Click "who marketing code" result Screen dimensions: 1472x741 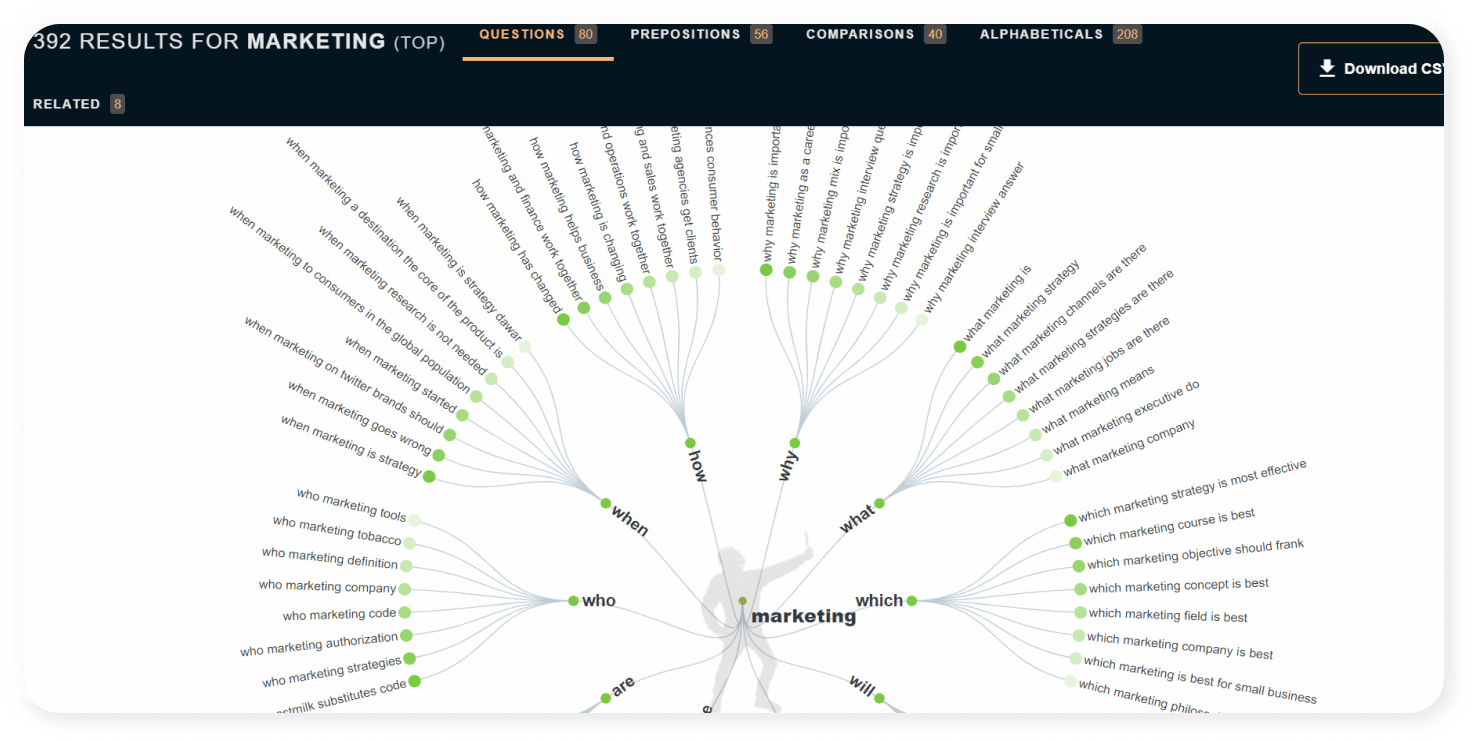[340, 614]
